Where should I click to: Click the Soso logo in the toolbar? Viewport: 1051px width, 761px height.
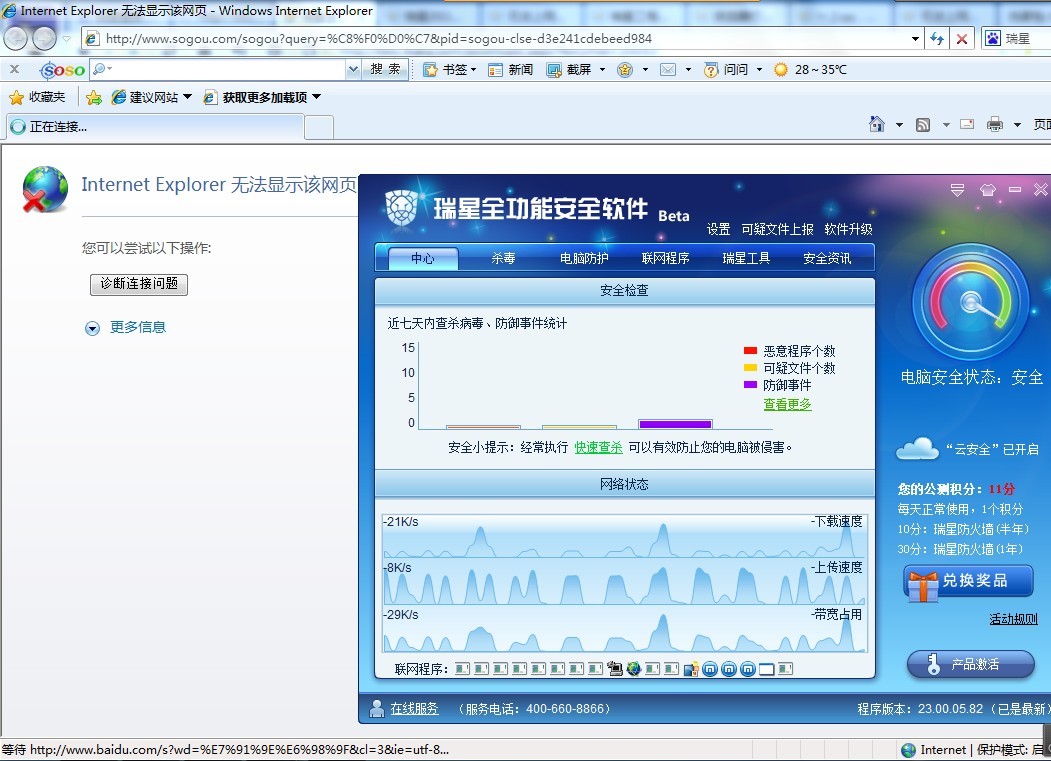62,70
